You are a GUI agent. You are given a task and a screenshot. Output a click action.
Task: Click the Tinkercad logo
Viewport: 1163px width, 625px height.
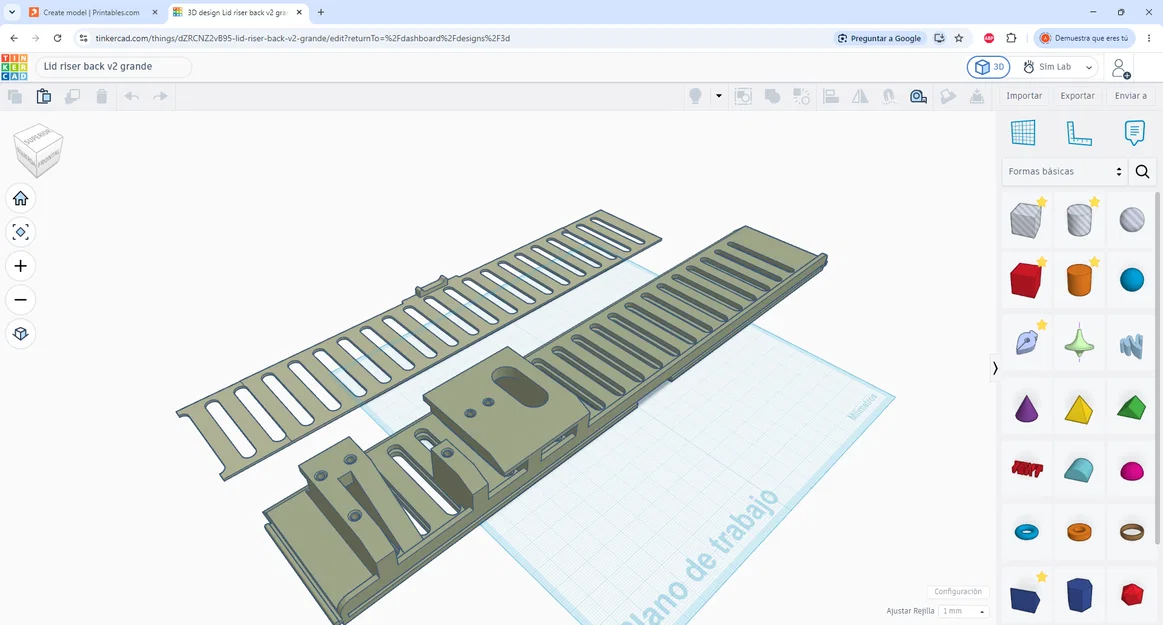pos(14,67)
